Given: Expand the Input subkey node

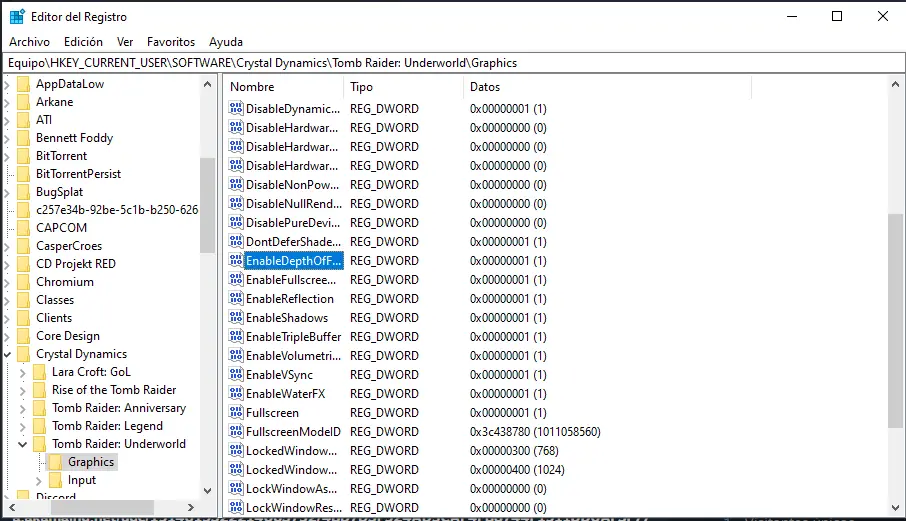Looking at the screenshot, I should pyautogui.click(x=39, y=481).
